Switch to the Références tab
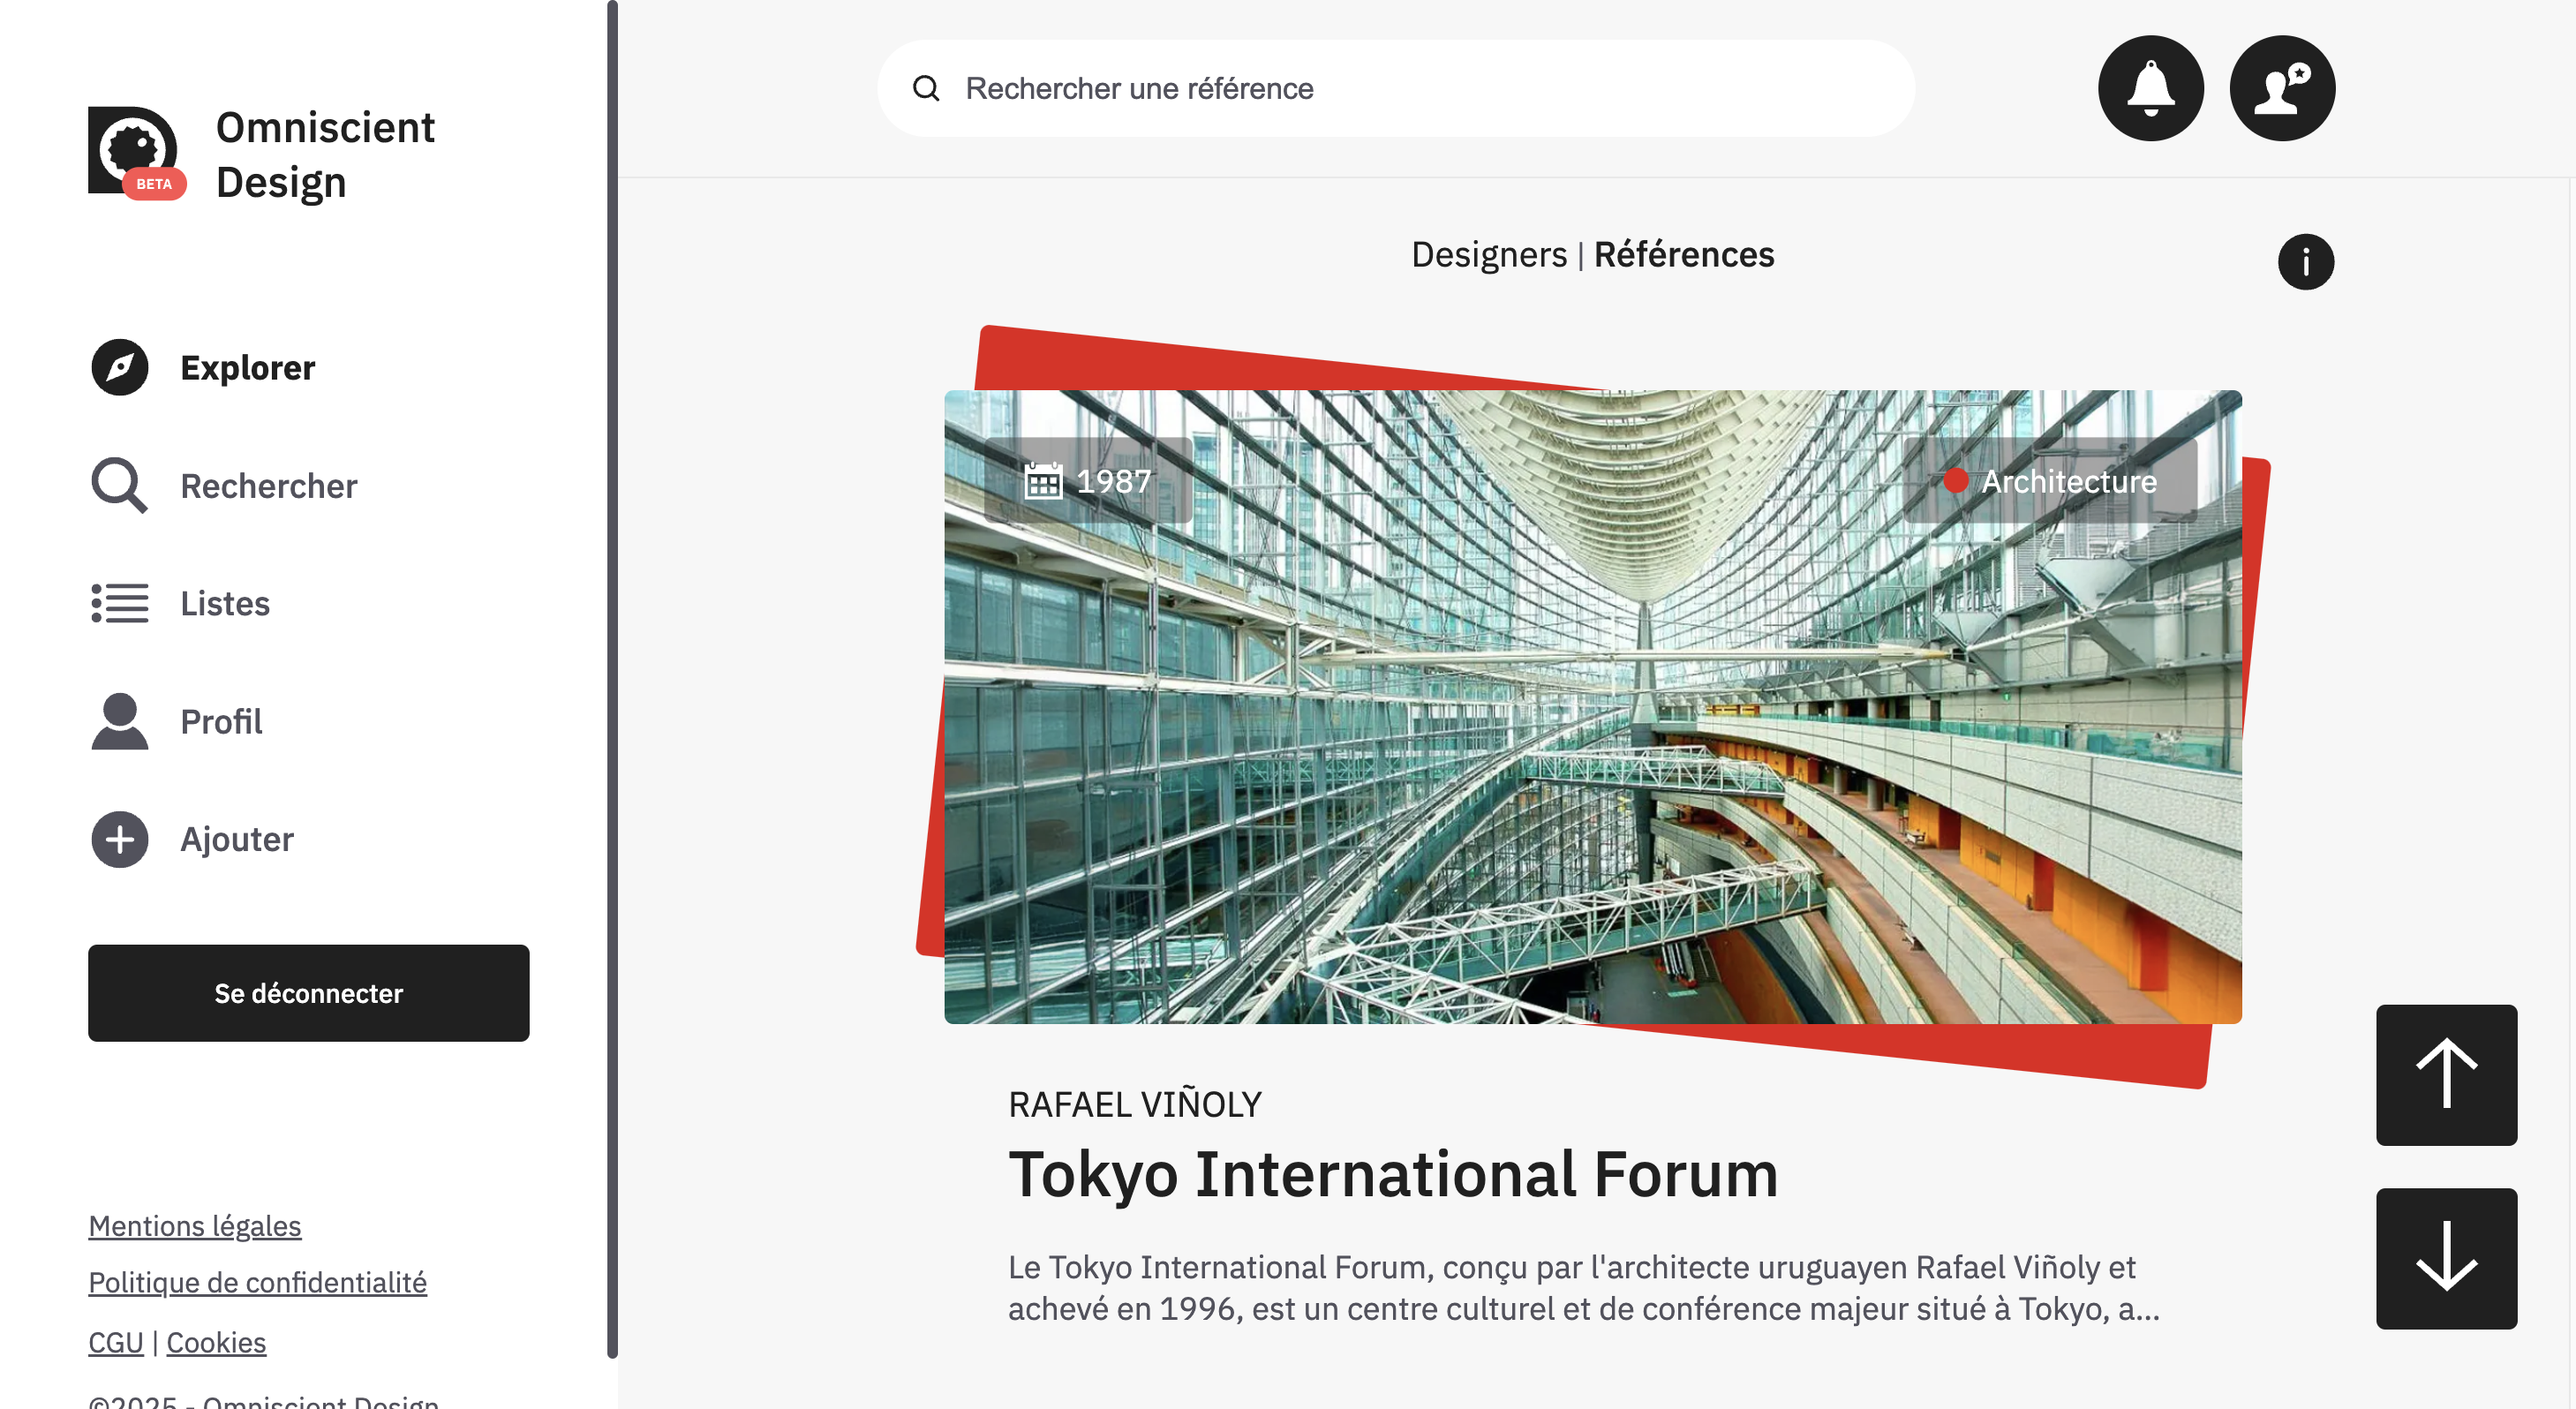The image size is (2576, 1409). click(1684, 254)
